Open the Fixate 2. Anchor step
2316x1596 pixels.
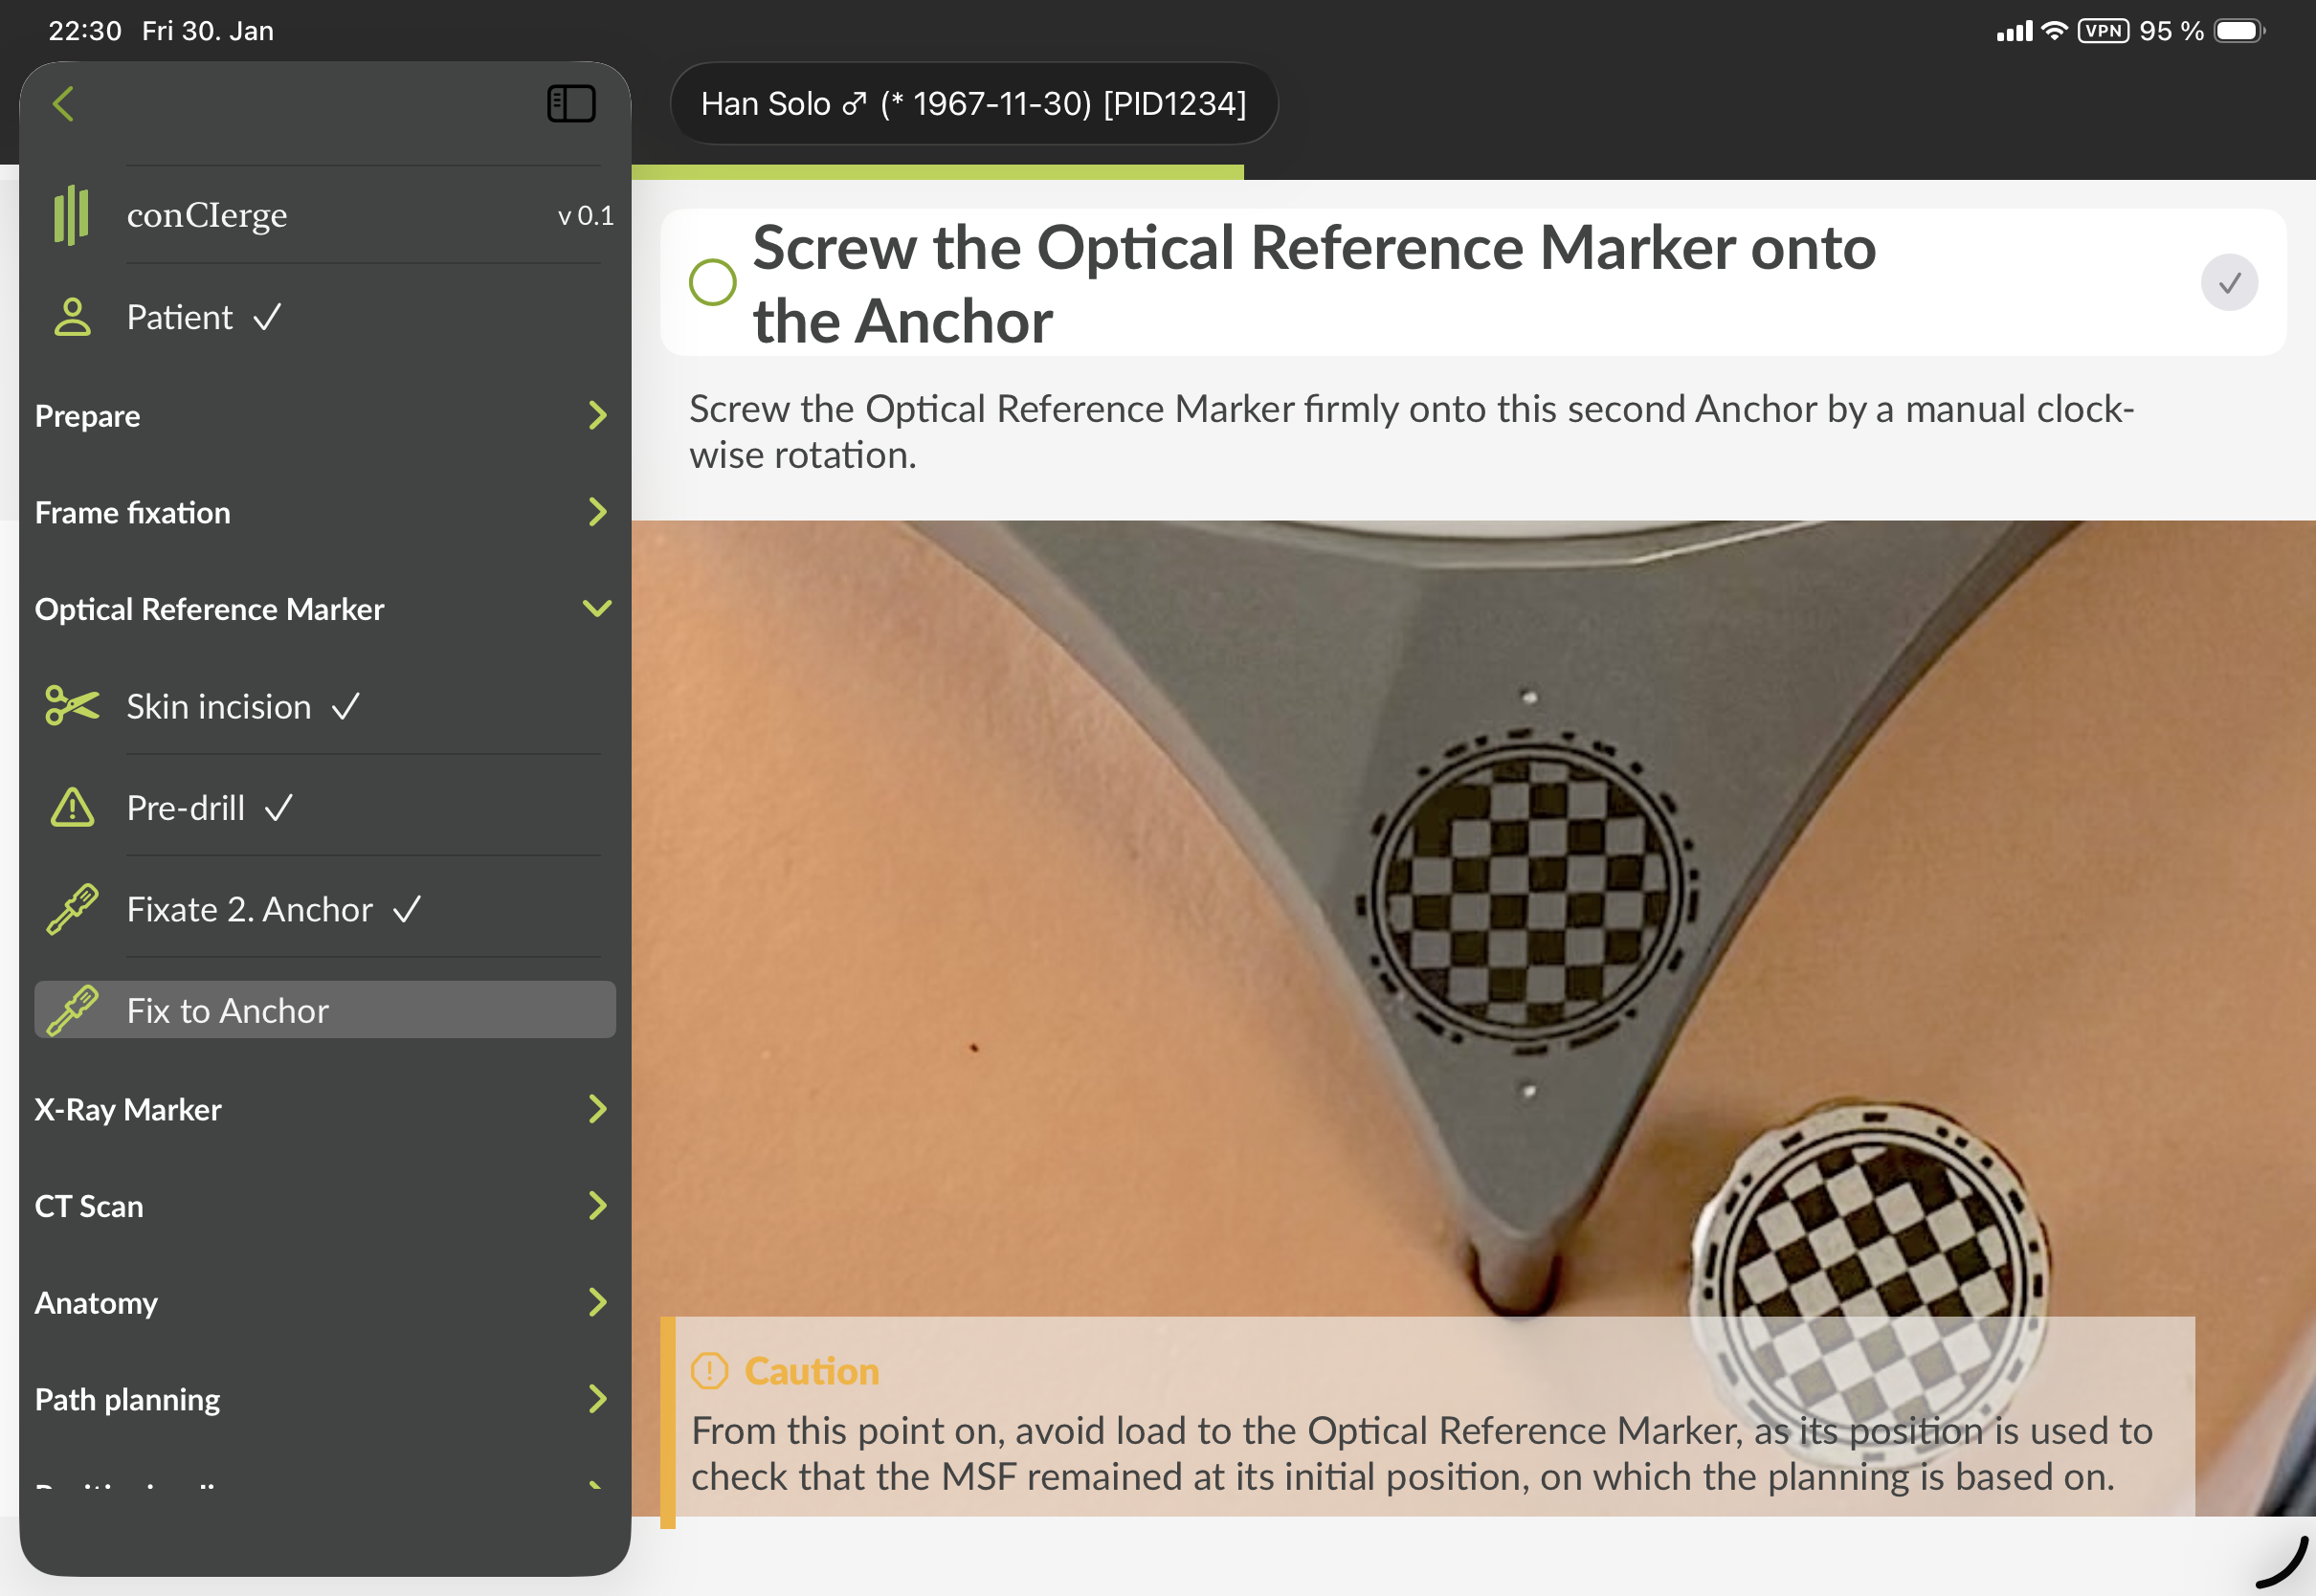[325, 909]
